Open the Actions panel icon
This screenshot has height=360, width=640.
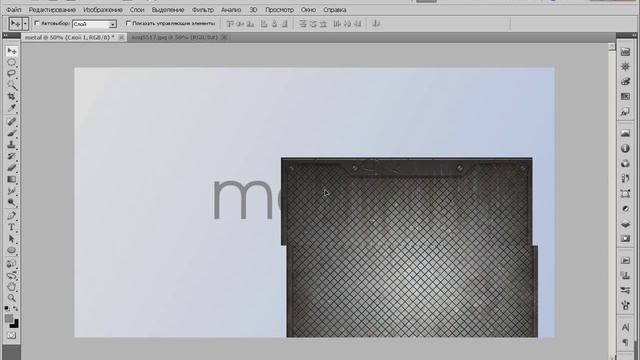[x=625, y=260]
